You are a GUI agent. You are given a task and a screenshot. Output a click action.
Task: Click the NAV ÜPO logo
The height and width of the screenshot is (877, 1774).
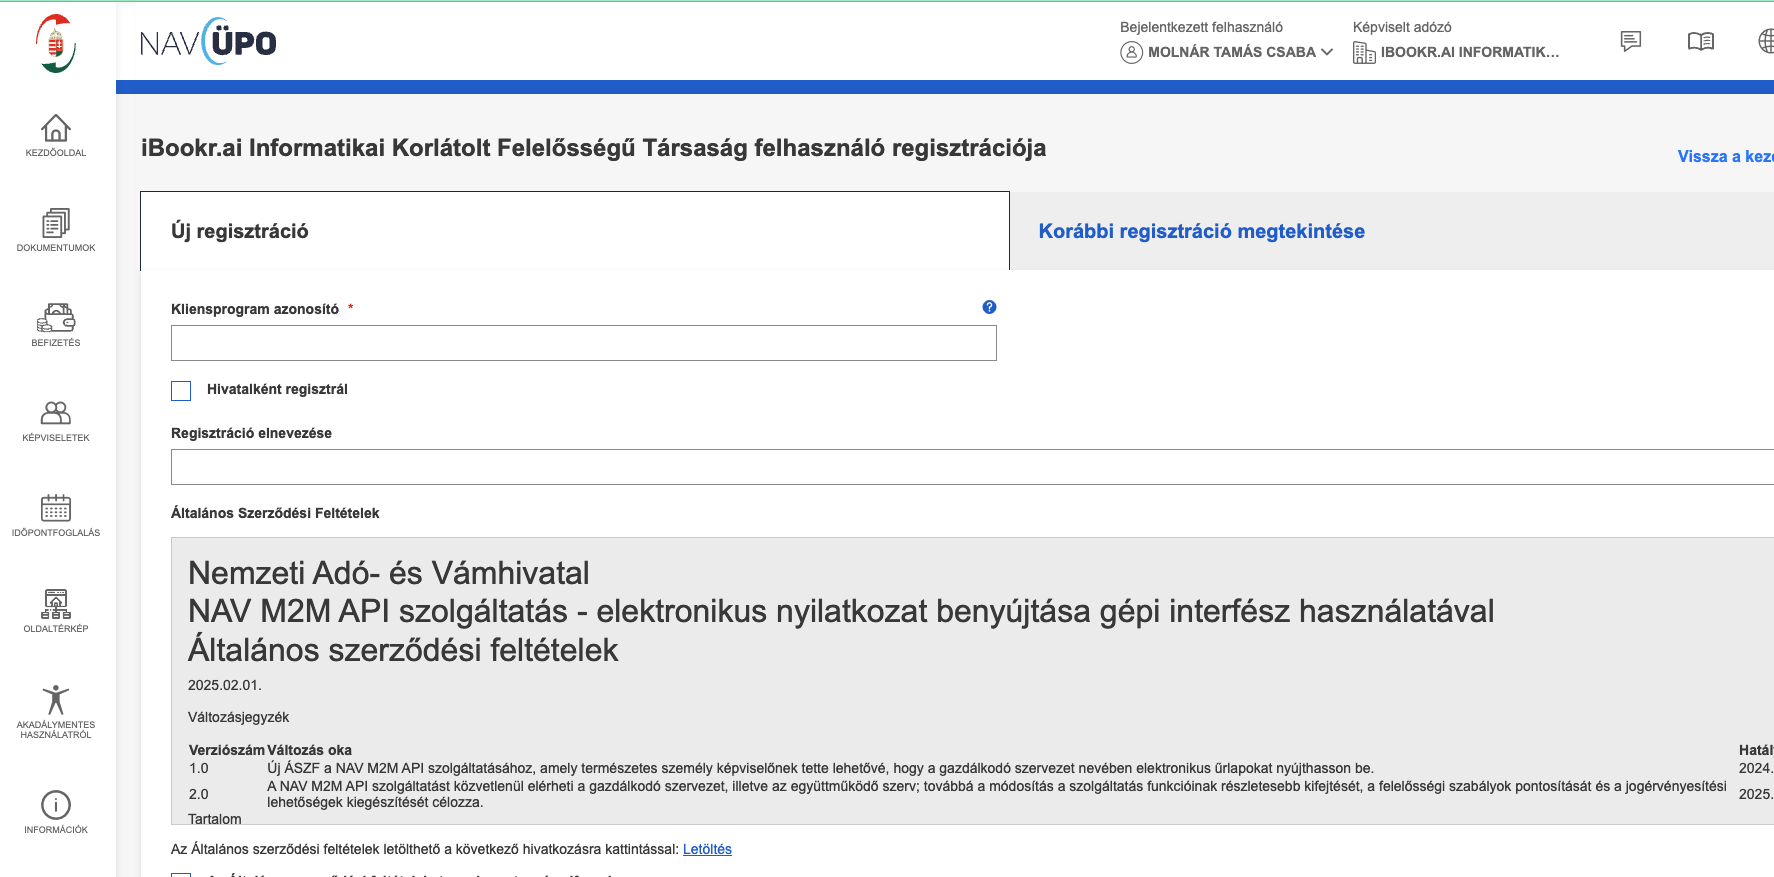(208, 42)
